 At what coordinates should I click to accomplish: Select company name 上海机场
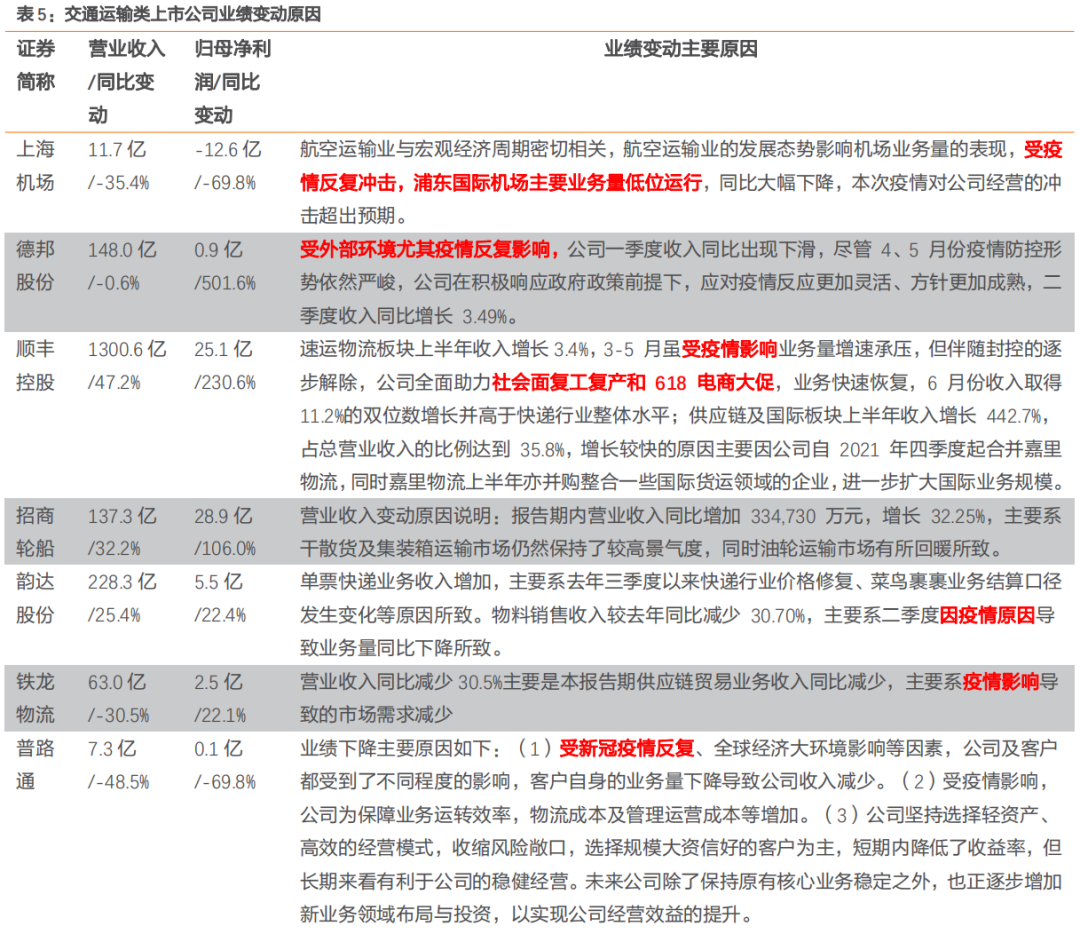36,166
